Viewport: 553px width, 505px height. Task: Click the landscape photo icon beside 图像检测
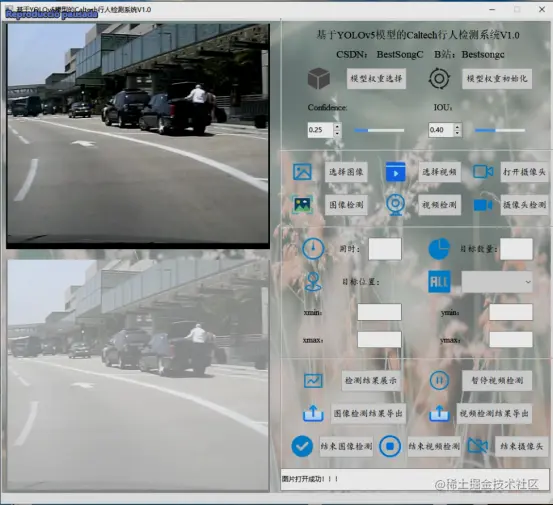click(x=302, y=205)
